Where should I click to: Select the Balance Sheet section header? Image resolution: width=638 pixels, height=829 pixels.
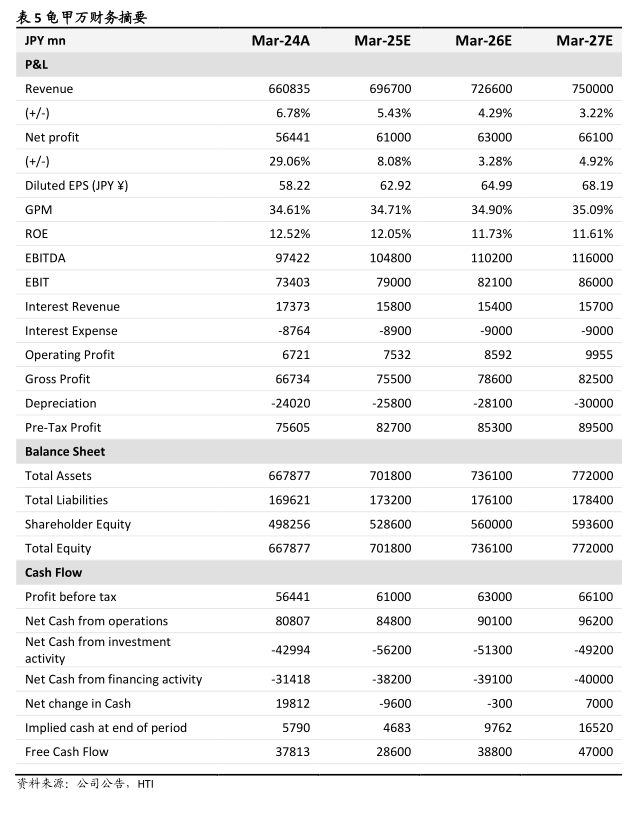click(x=319, y=452)
